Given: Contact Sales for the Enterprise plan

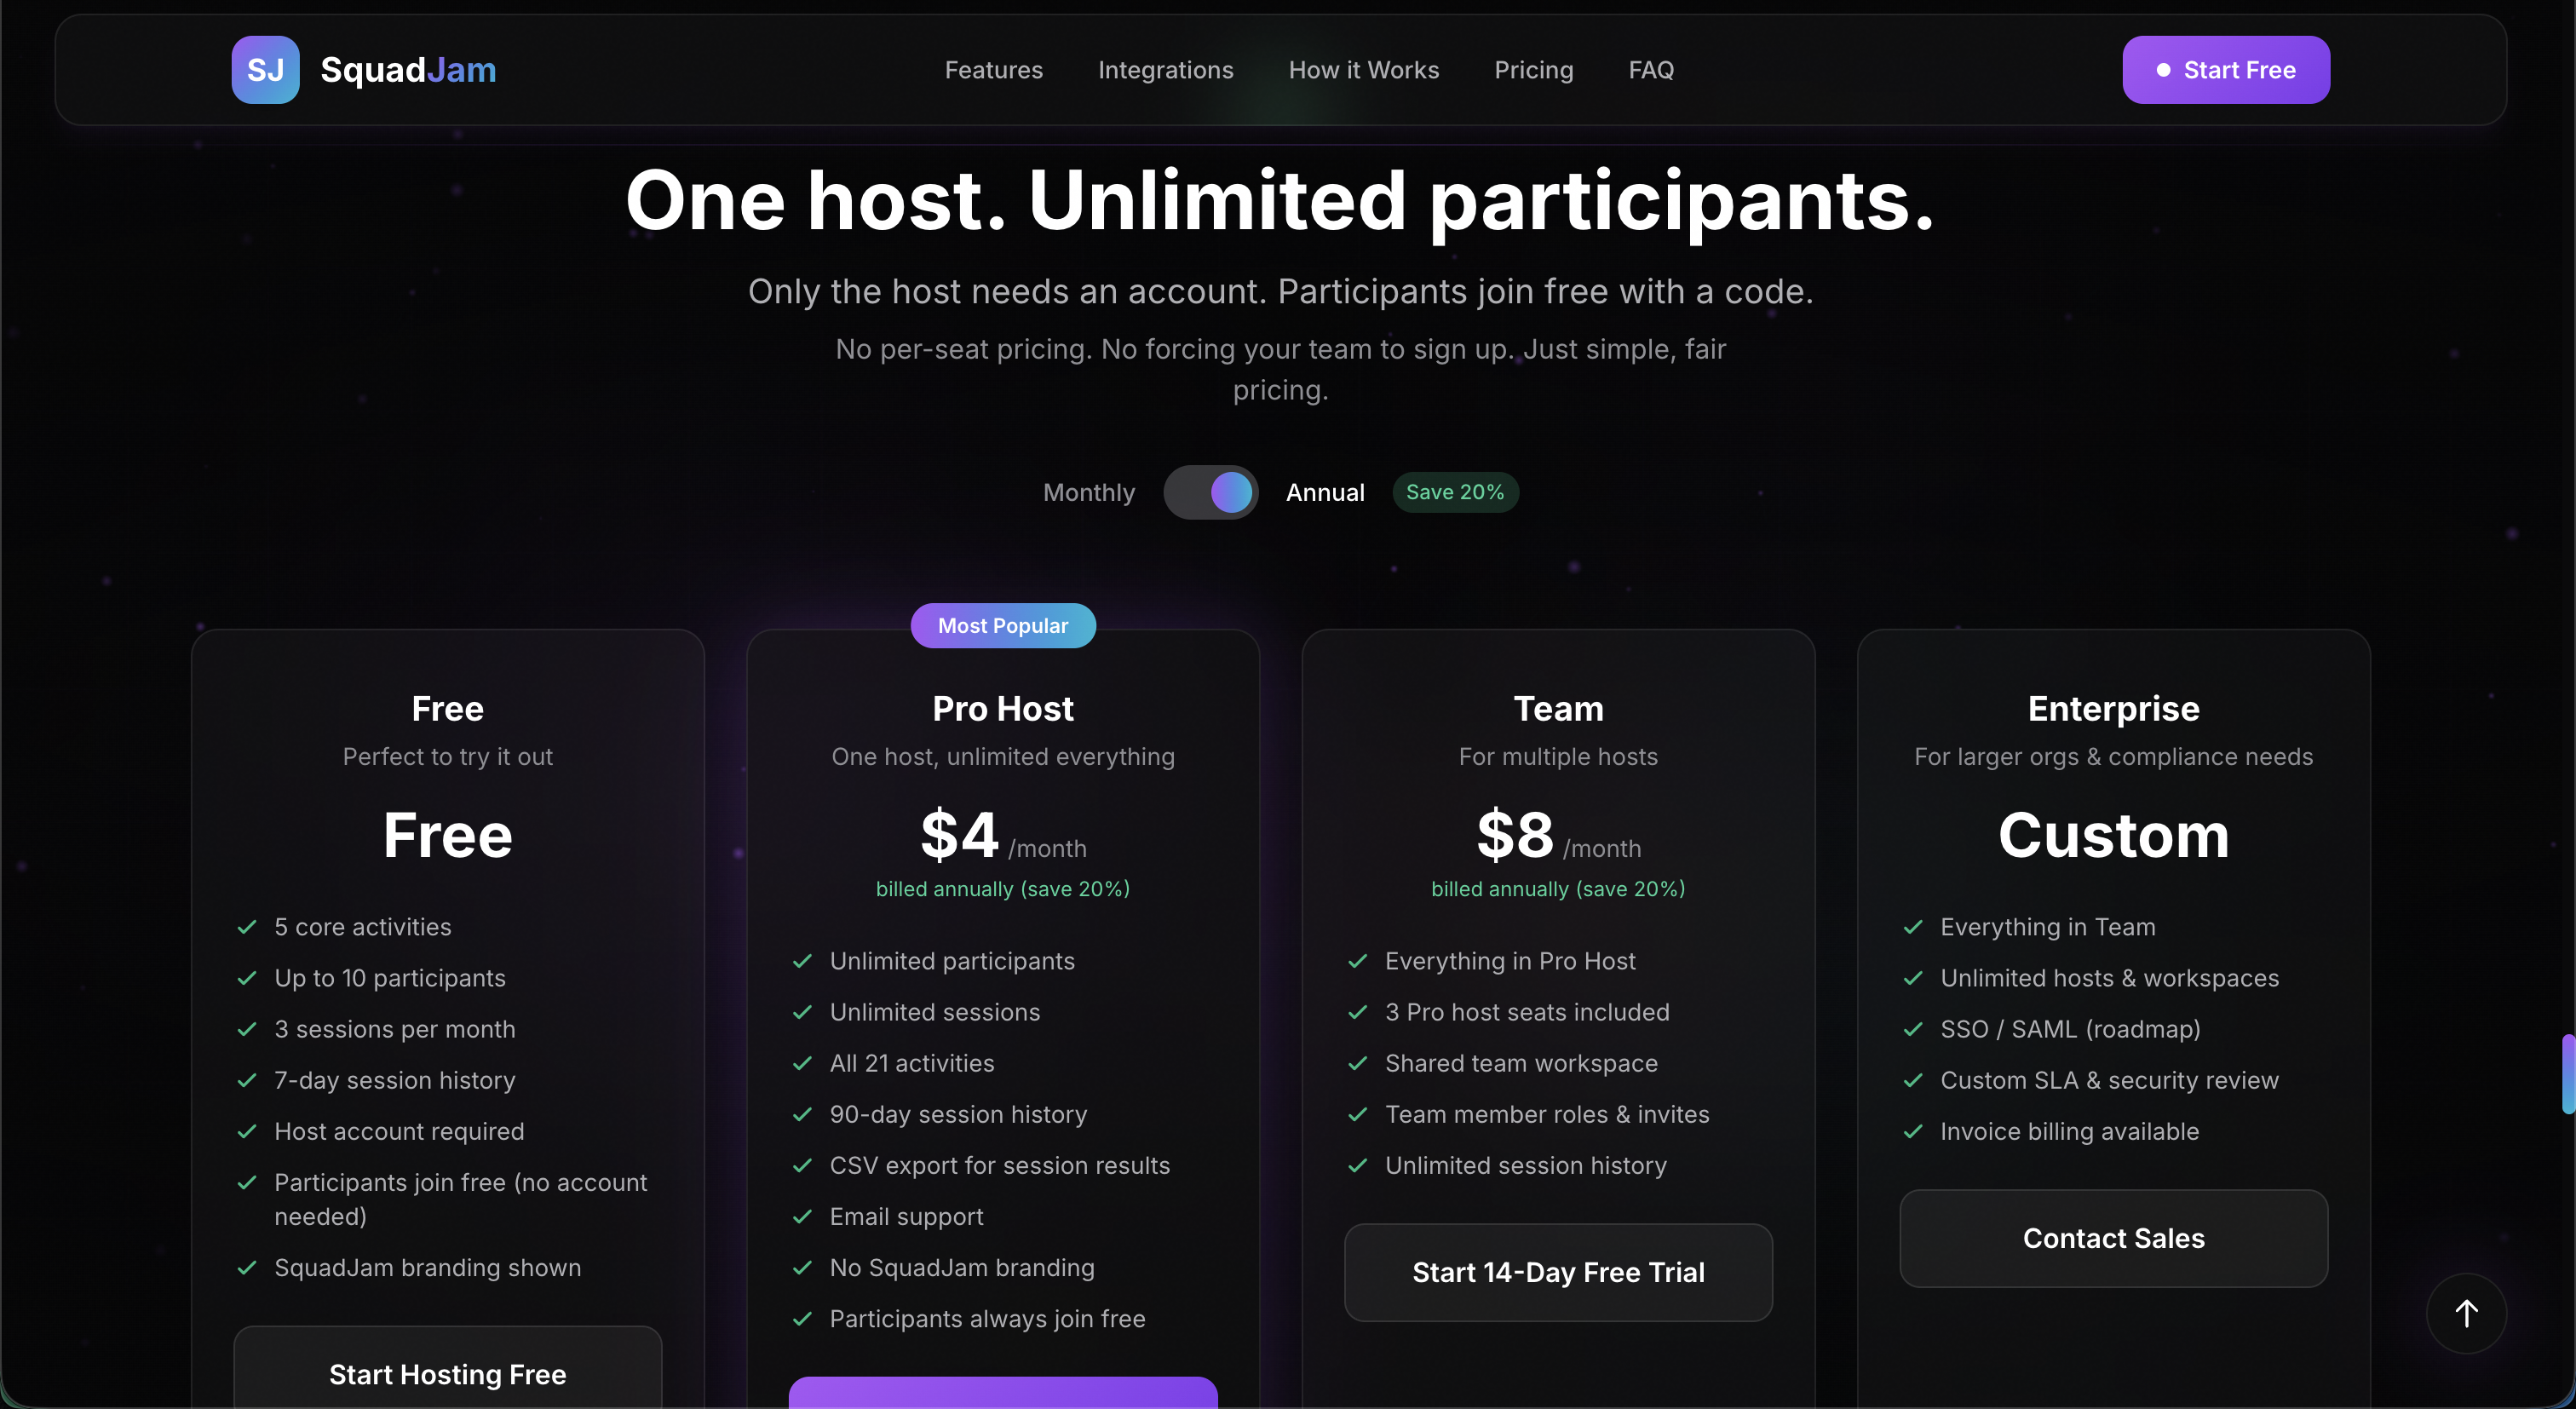Looking at the screenshot, I should coord(2113,1238).
